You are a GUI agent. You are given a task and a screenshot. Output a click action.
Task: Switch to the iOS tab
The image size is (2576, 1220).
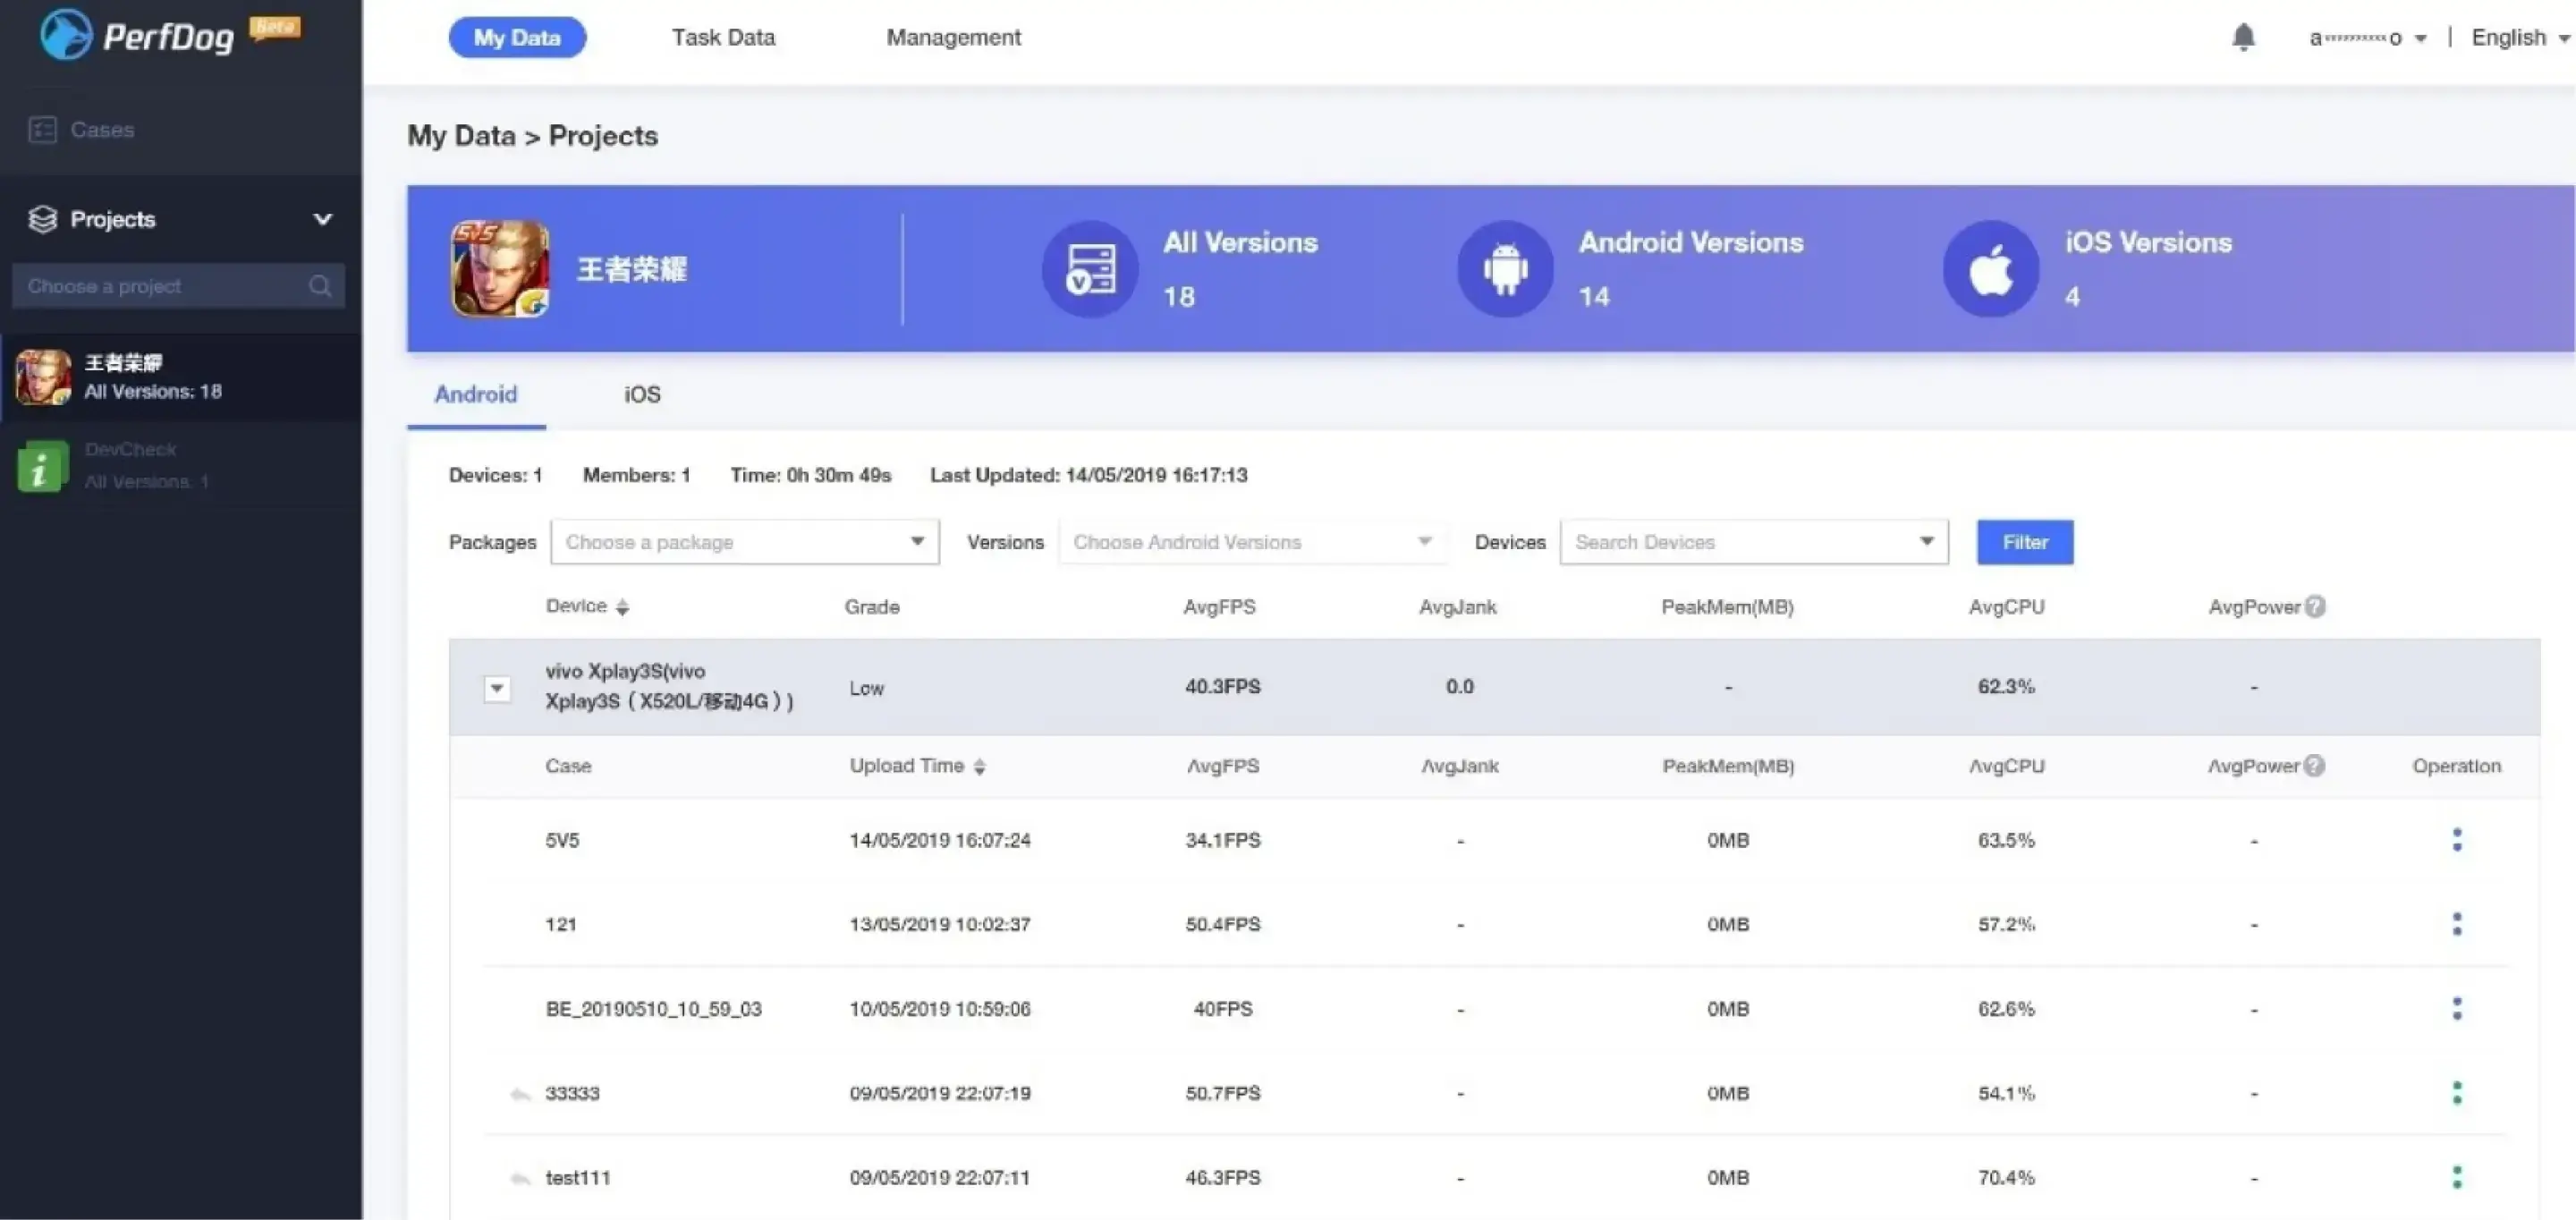click(641, 394)
